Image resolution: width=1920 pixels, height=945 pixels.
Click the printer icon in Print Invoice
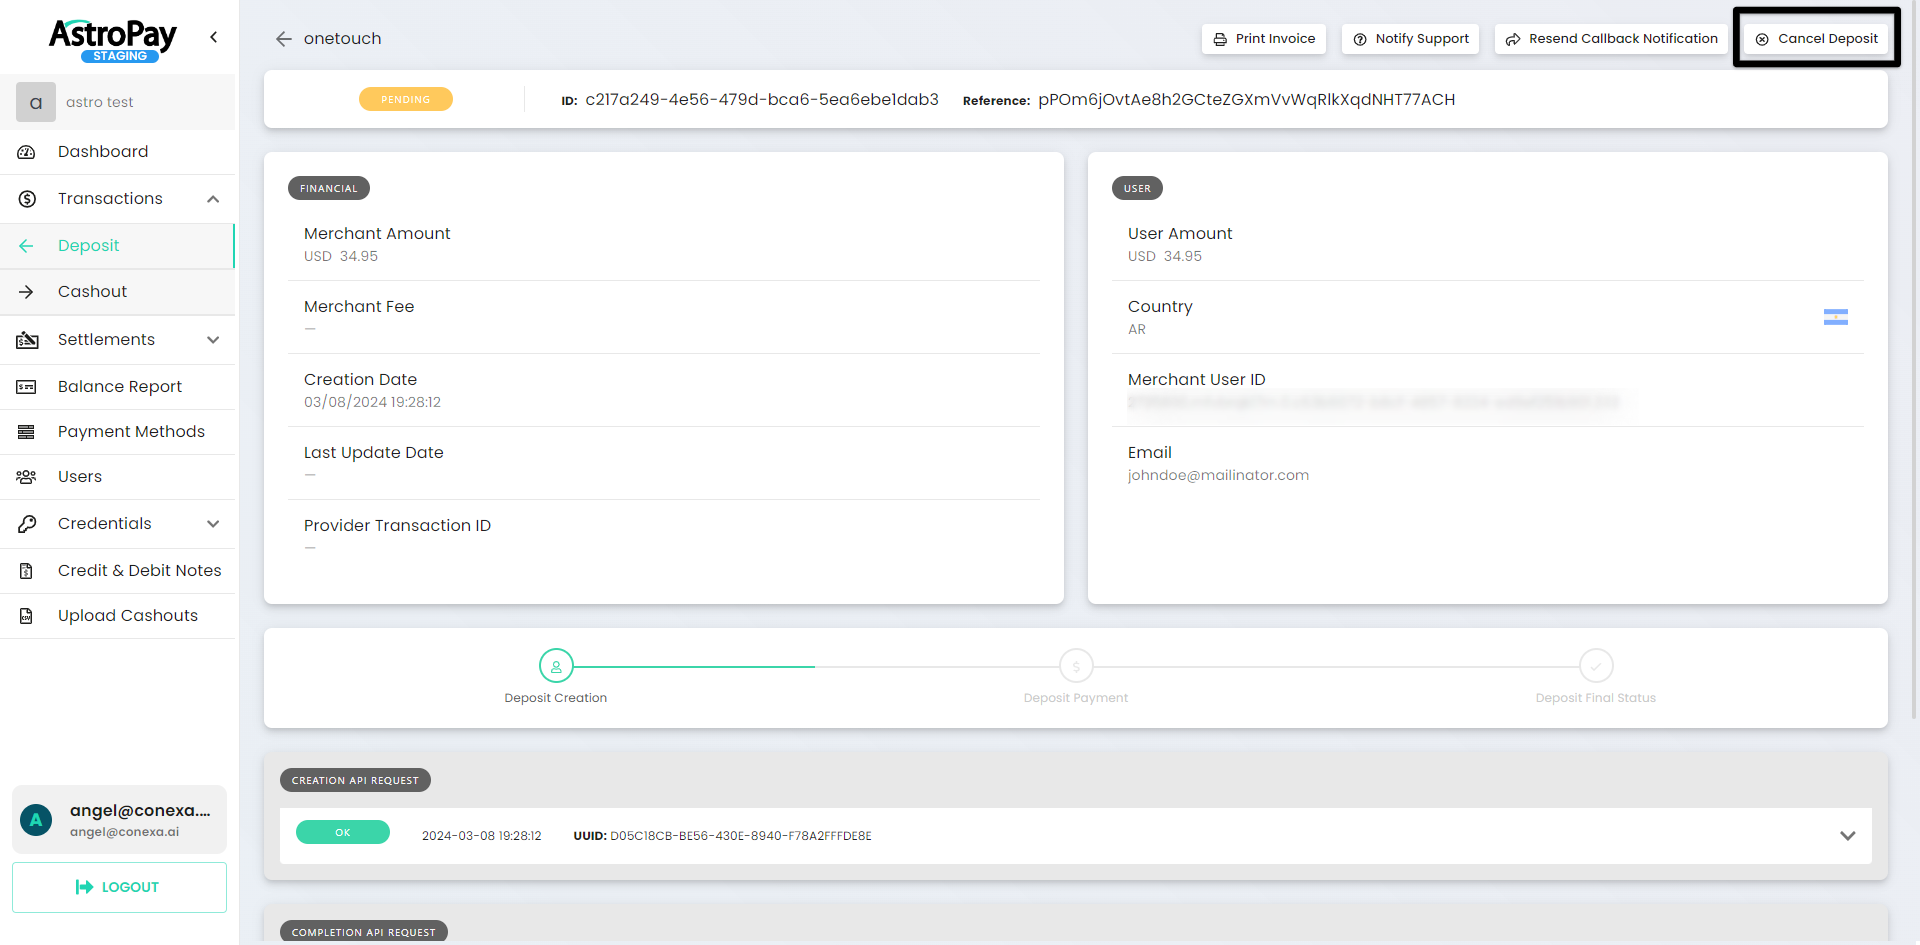1220,39
